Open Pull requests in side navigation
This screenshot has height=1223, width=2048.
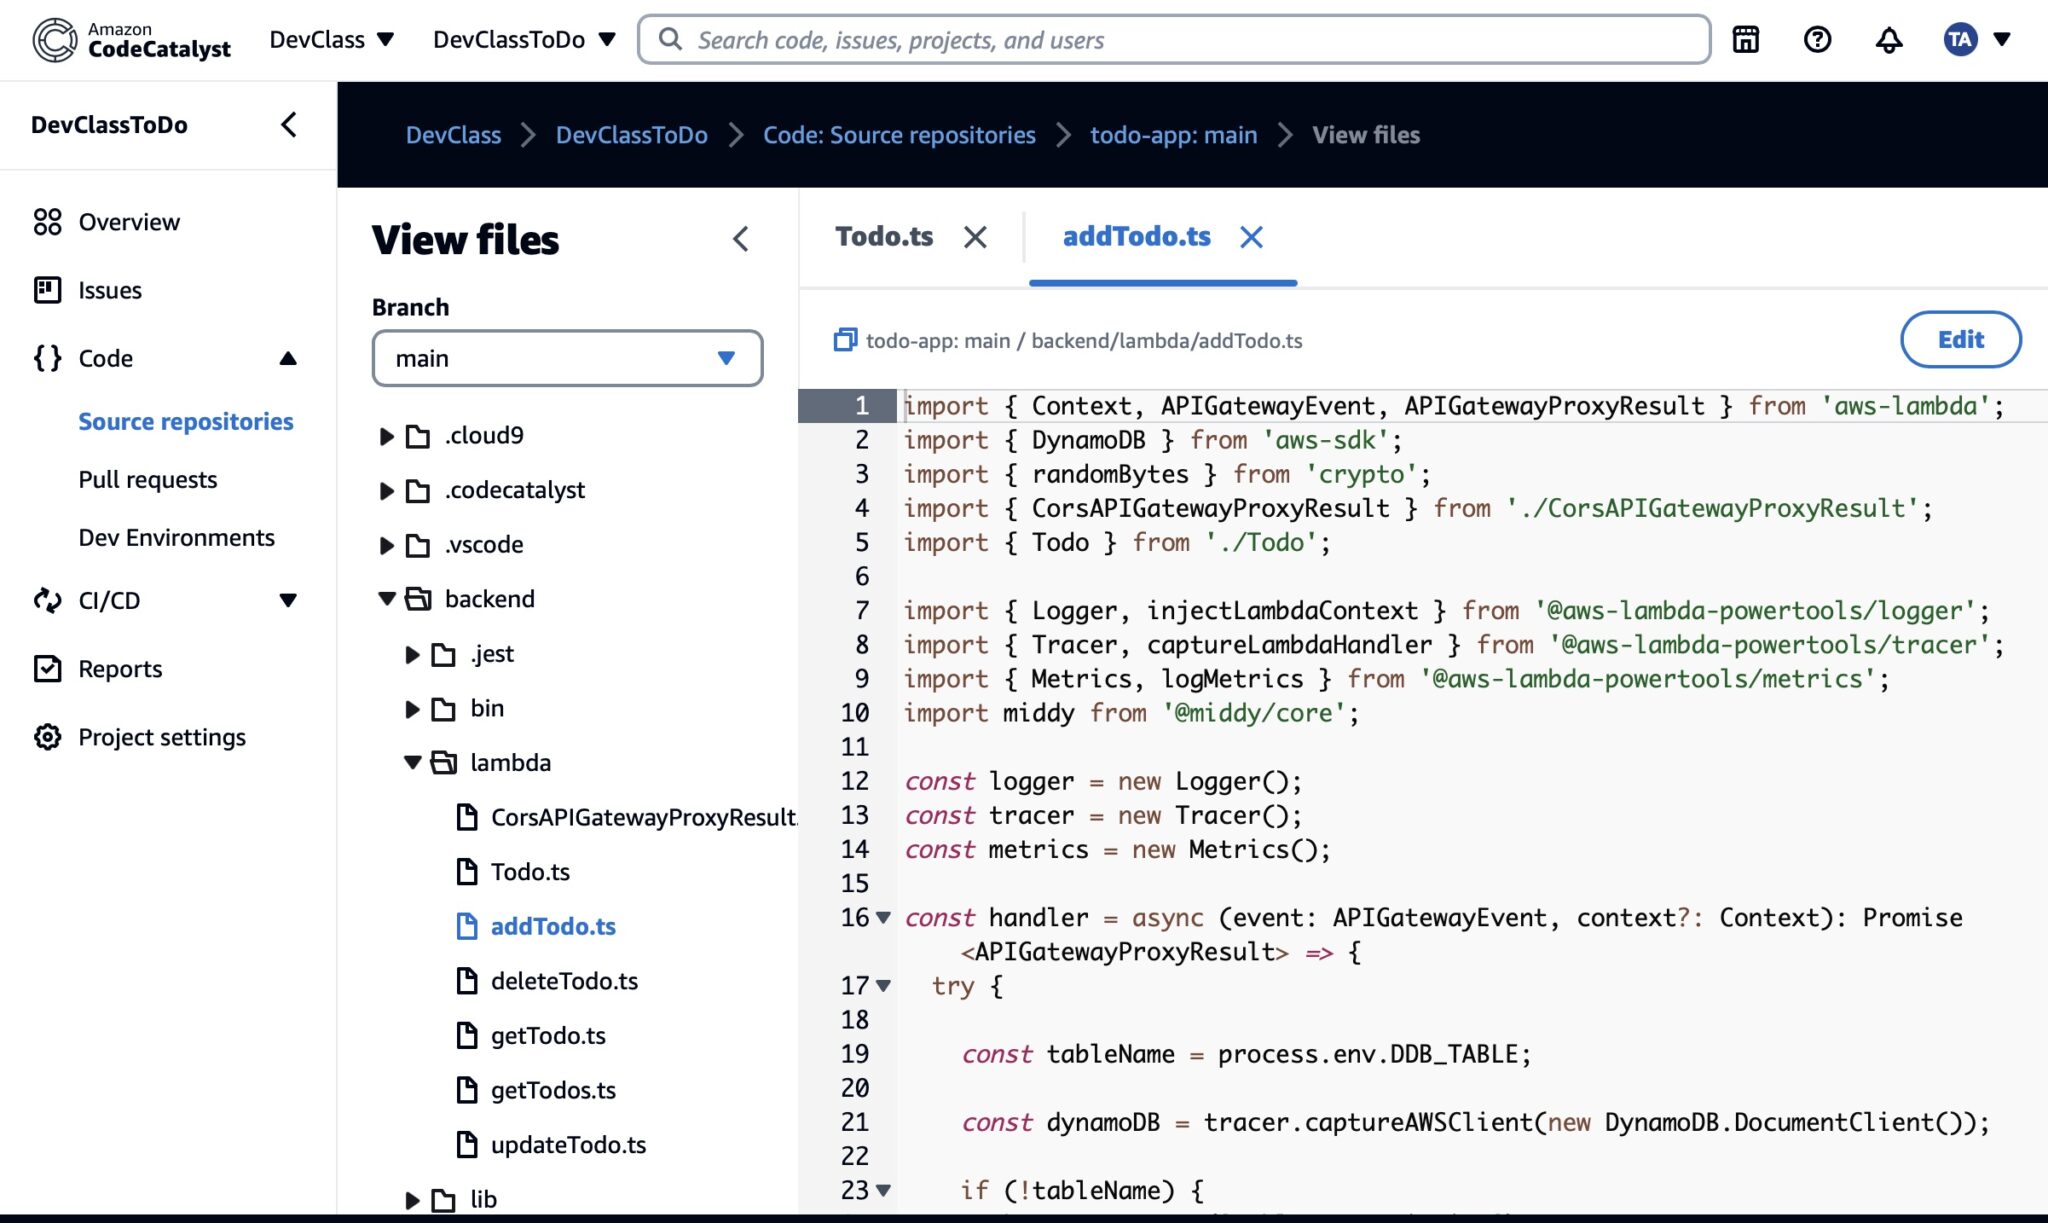(148, 479)
